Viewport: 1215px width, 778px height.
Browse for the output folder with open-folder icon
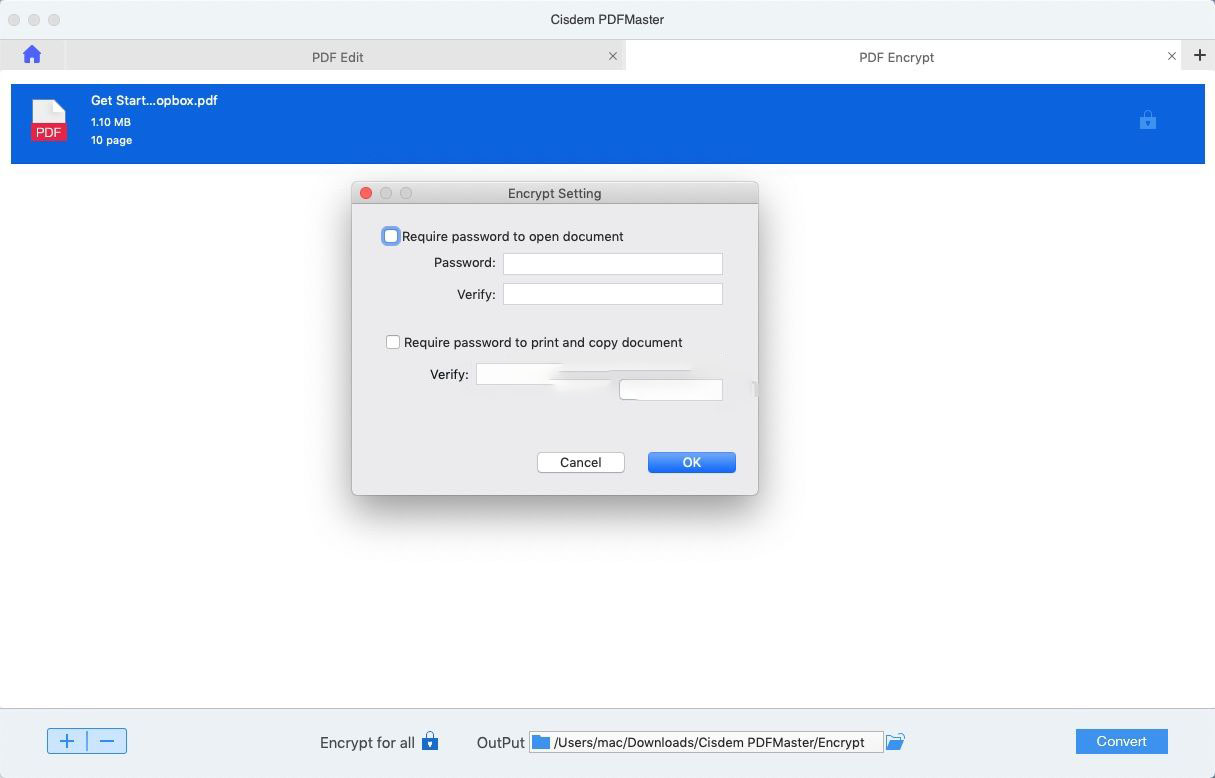pos(895,742)
